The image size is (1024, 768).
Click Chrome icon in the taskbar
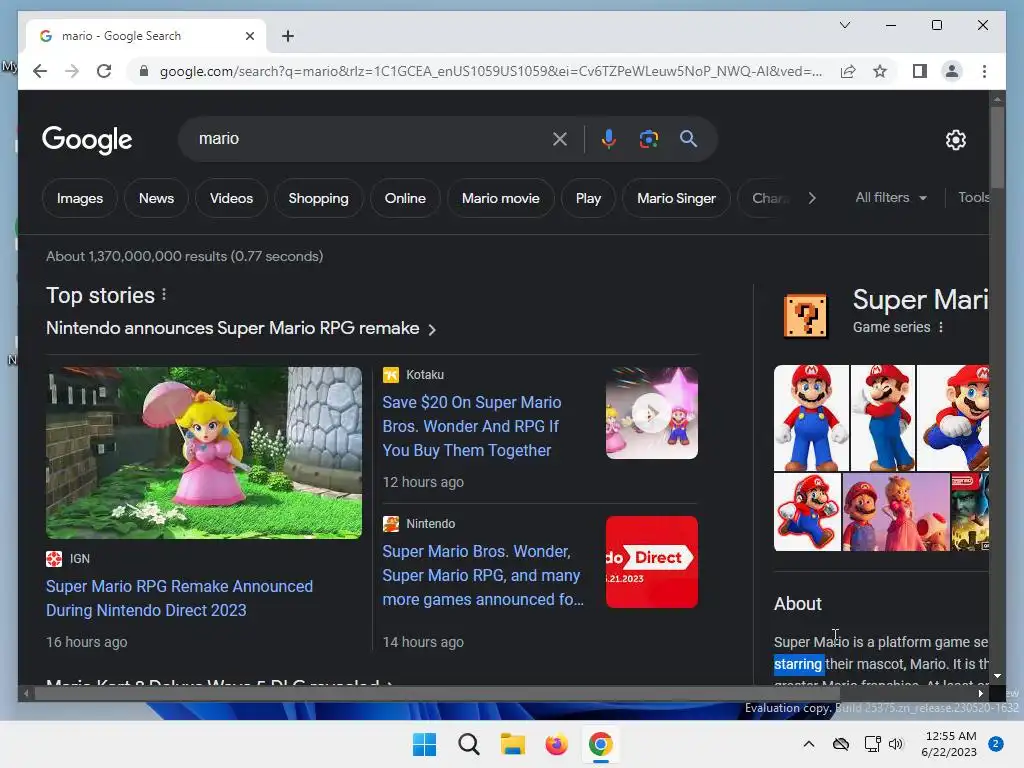600,744
